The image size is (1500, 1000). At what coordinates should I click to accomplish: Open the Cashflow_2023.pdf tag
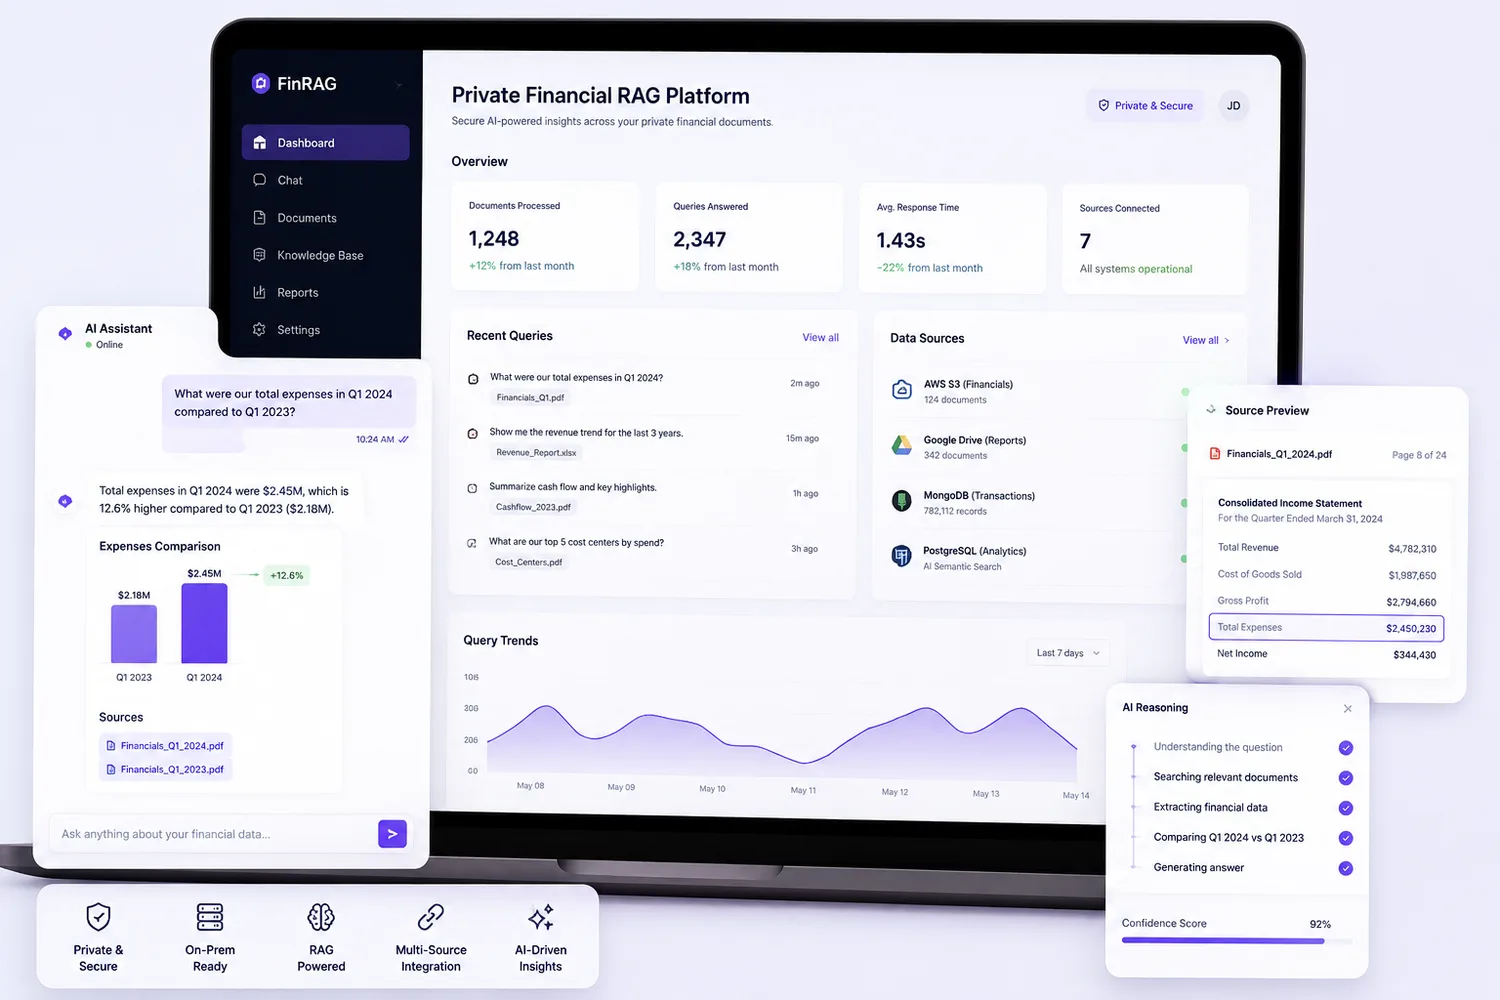[x=533, y=507]
